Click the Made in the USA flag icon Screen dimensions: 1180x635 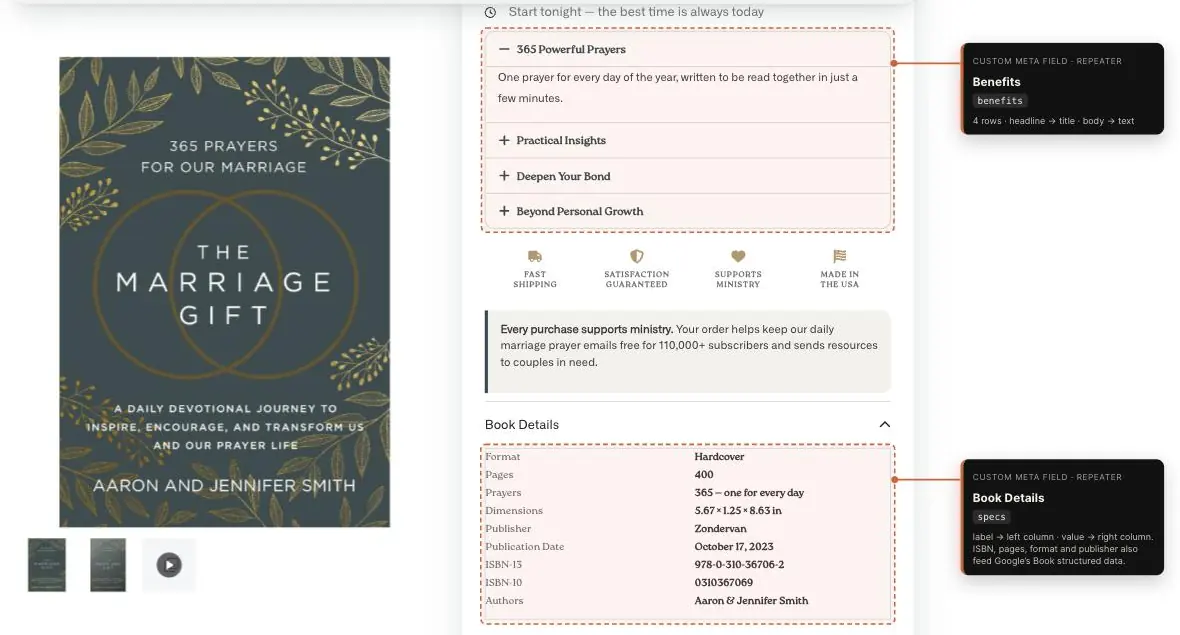[840, 257]
